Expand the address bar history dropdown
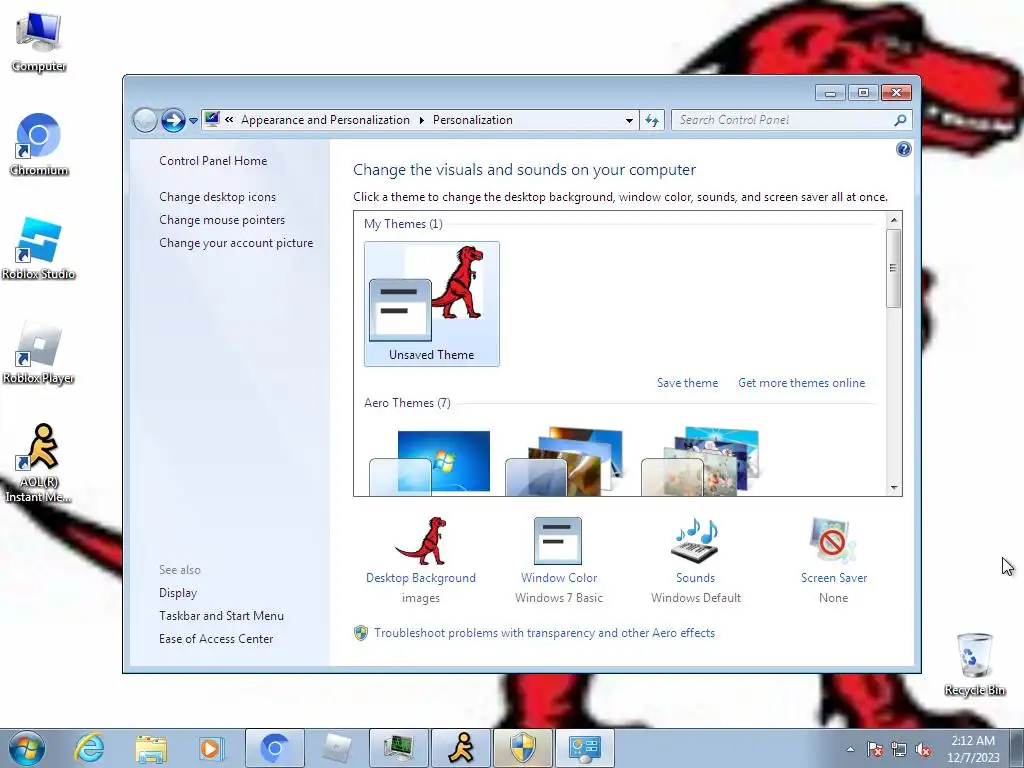 pos(629,120)
